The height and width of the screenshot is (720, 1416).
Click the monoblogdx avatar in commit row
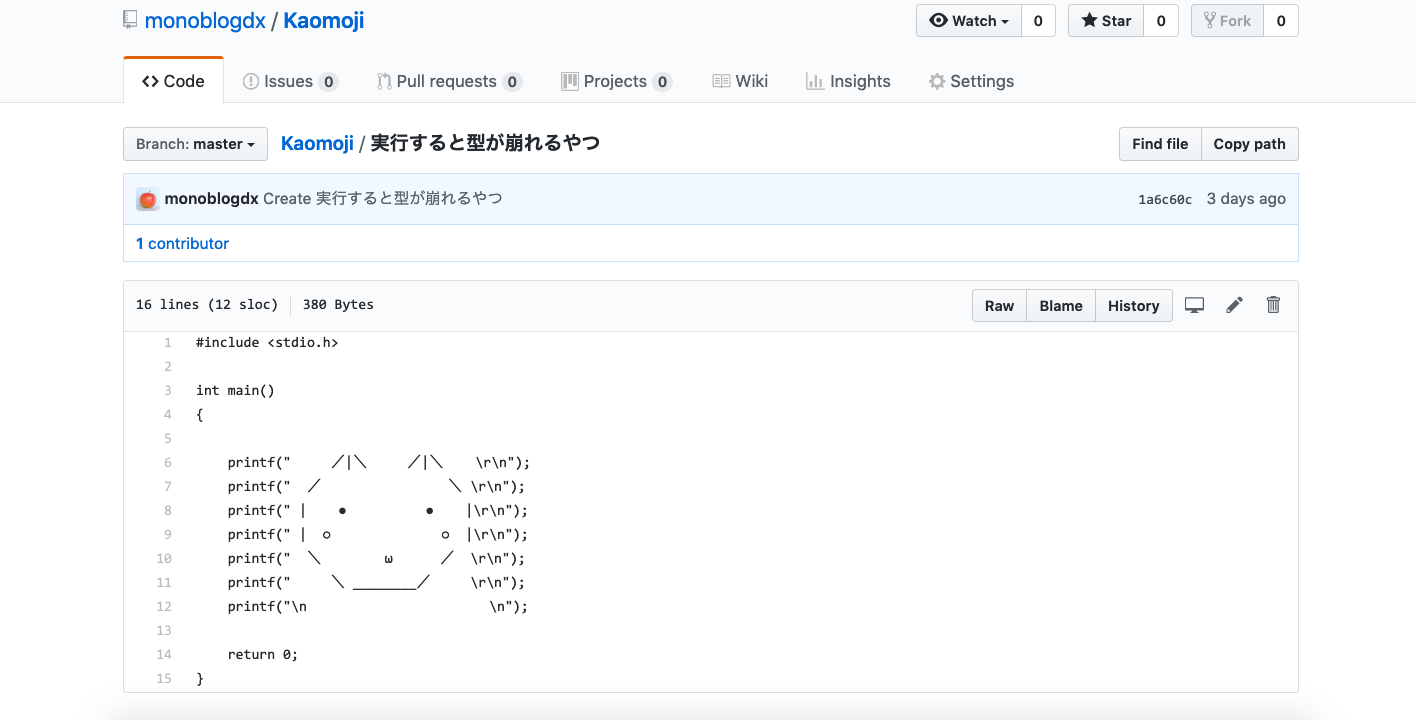[147, 199]
